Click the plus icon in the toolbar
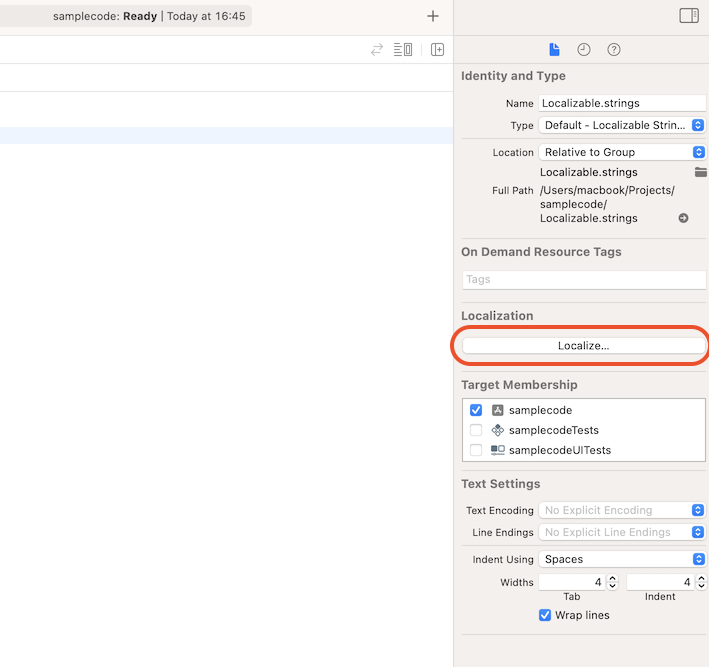 [x=432, y=16]
